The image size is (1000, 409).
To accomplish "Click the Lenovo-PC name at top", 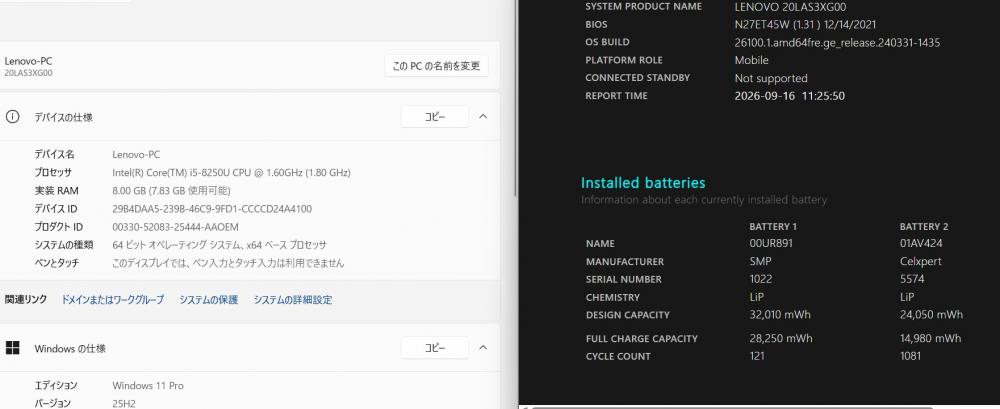I will click(x=28, y=61).
